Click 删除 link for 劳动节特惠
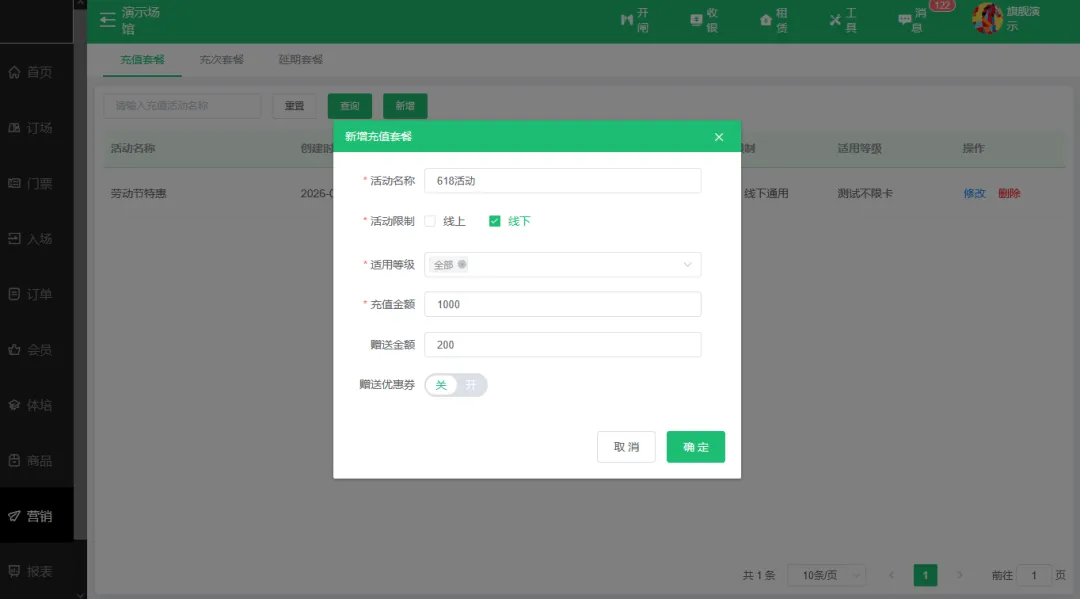This screenshot has height=599, width=1080. point(1009,193)
